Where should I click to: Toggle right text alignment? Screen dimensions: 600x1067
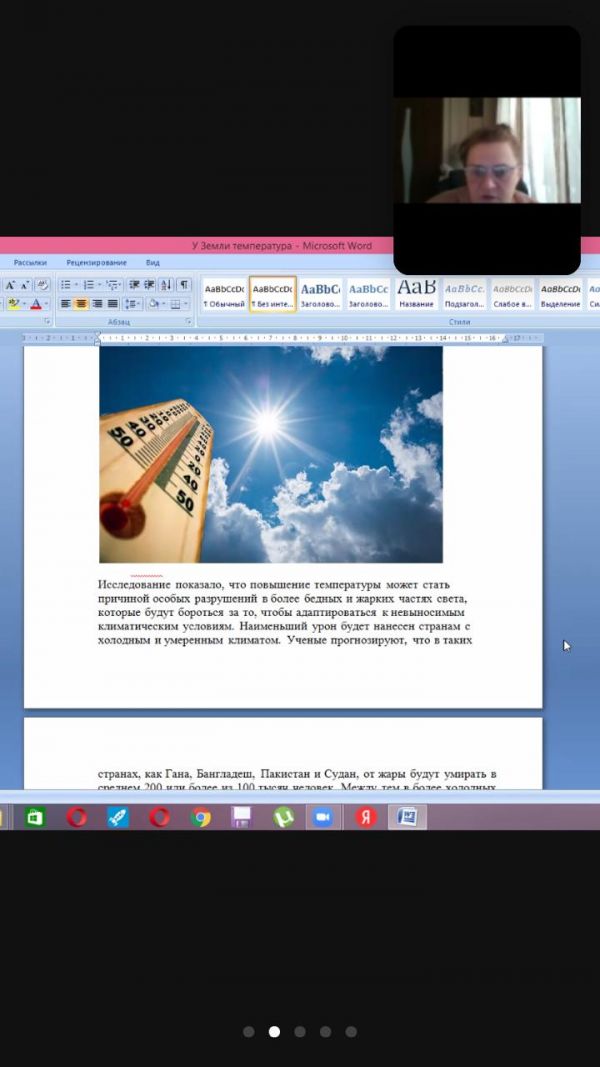tap(97, 304)
